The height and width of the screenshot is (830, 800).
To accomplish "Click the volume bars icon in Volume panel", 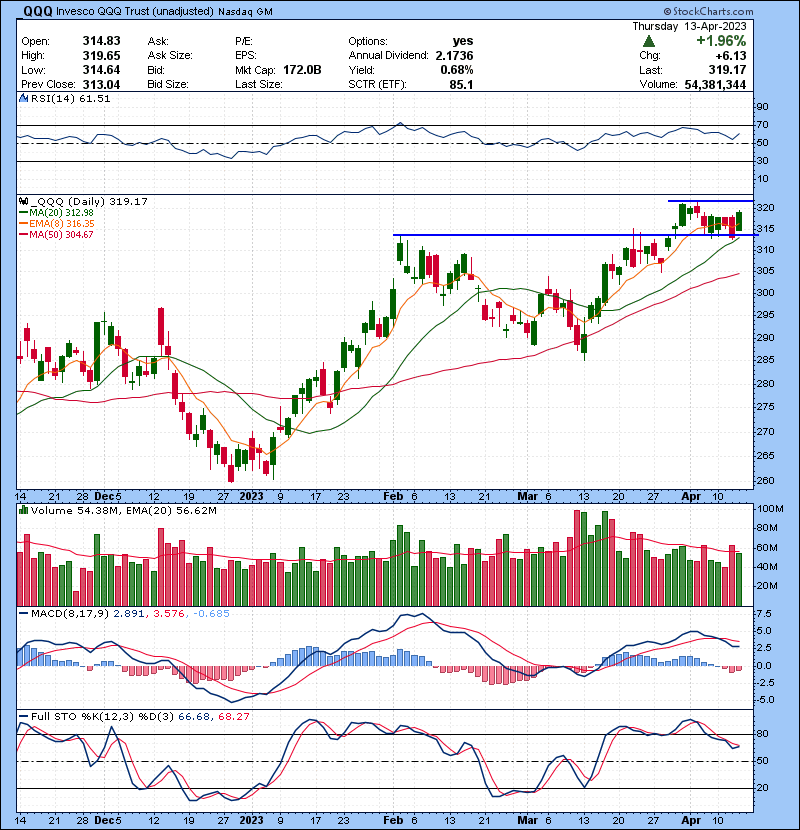I will coord(23,510).
